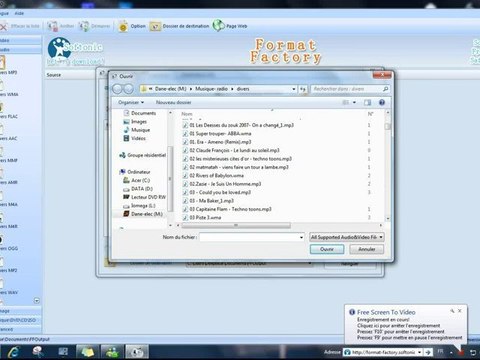
Task: Click the divers breadcrumb segment
Action: 243,89
